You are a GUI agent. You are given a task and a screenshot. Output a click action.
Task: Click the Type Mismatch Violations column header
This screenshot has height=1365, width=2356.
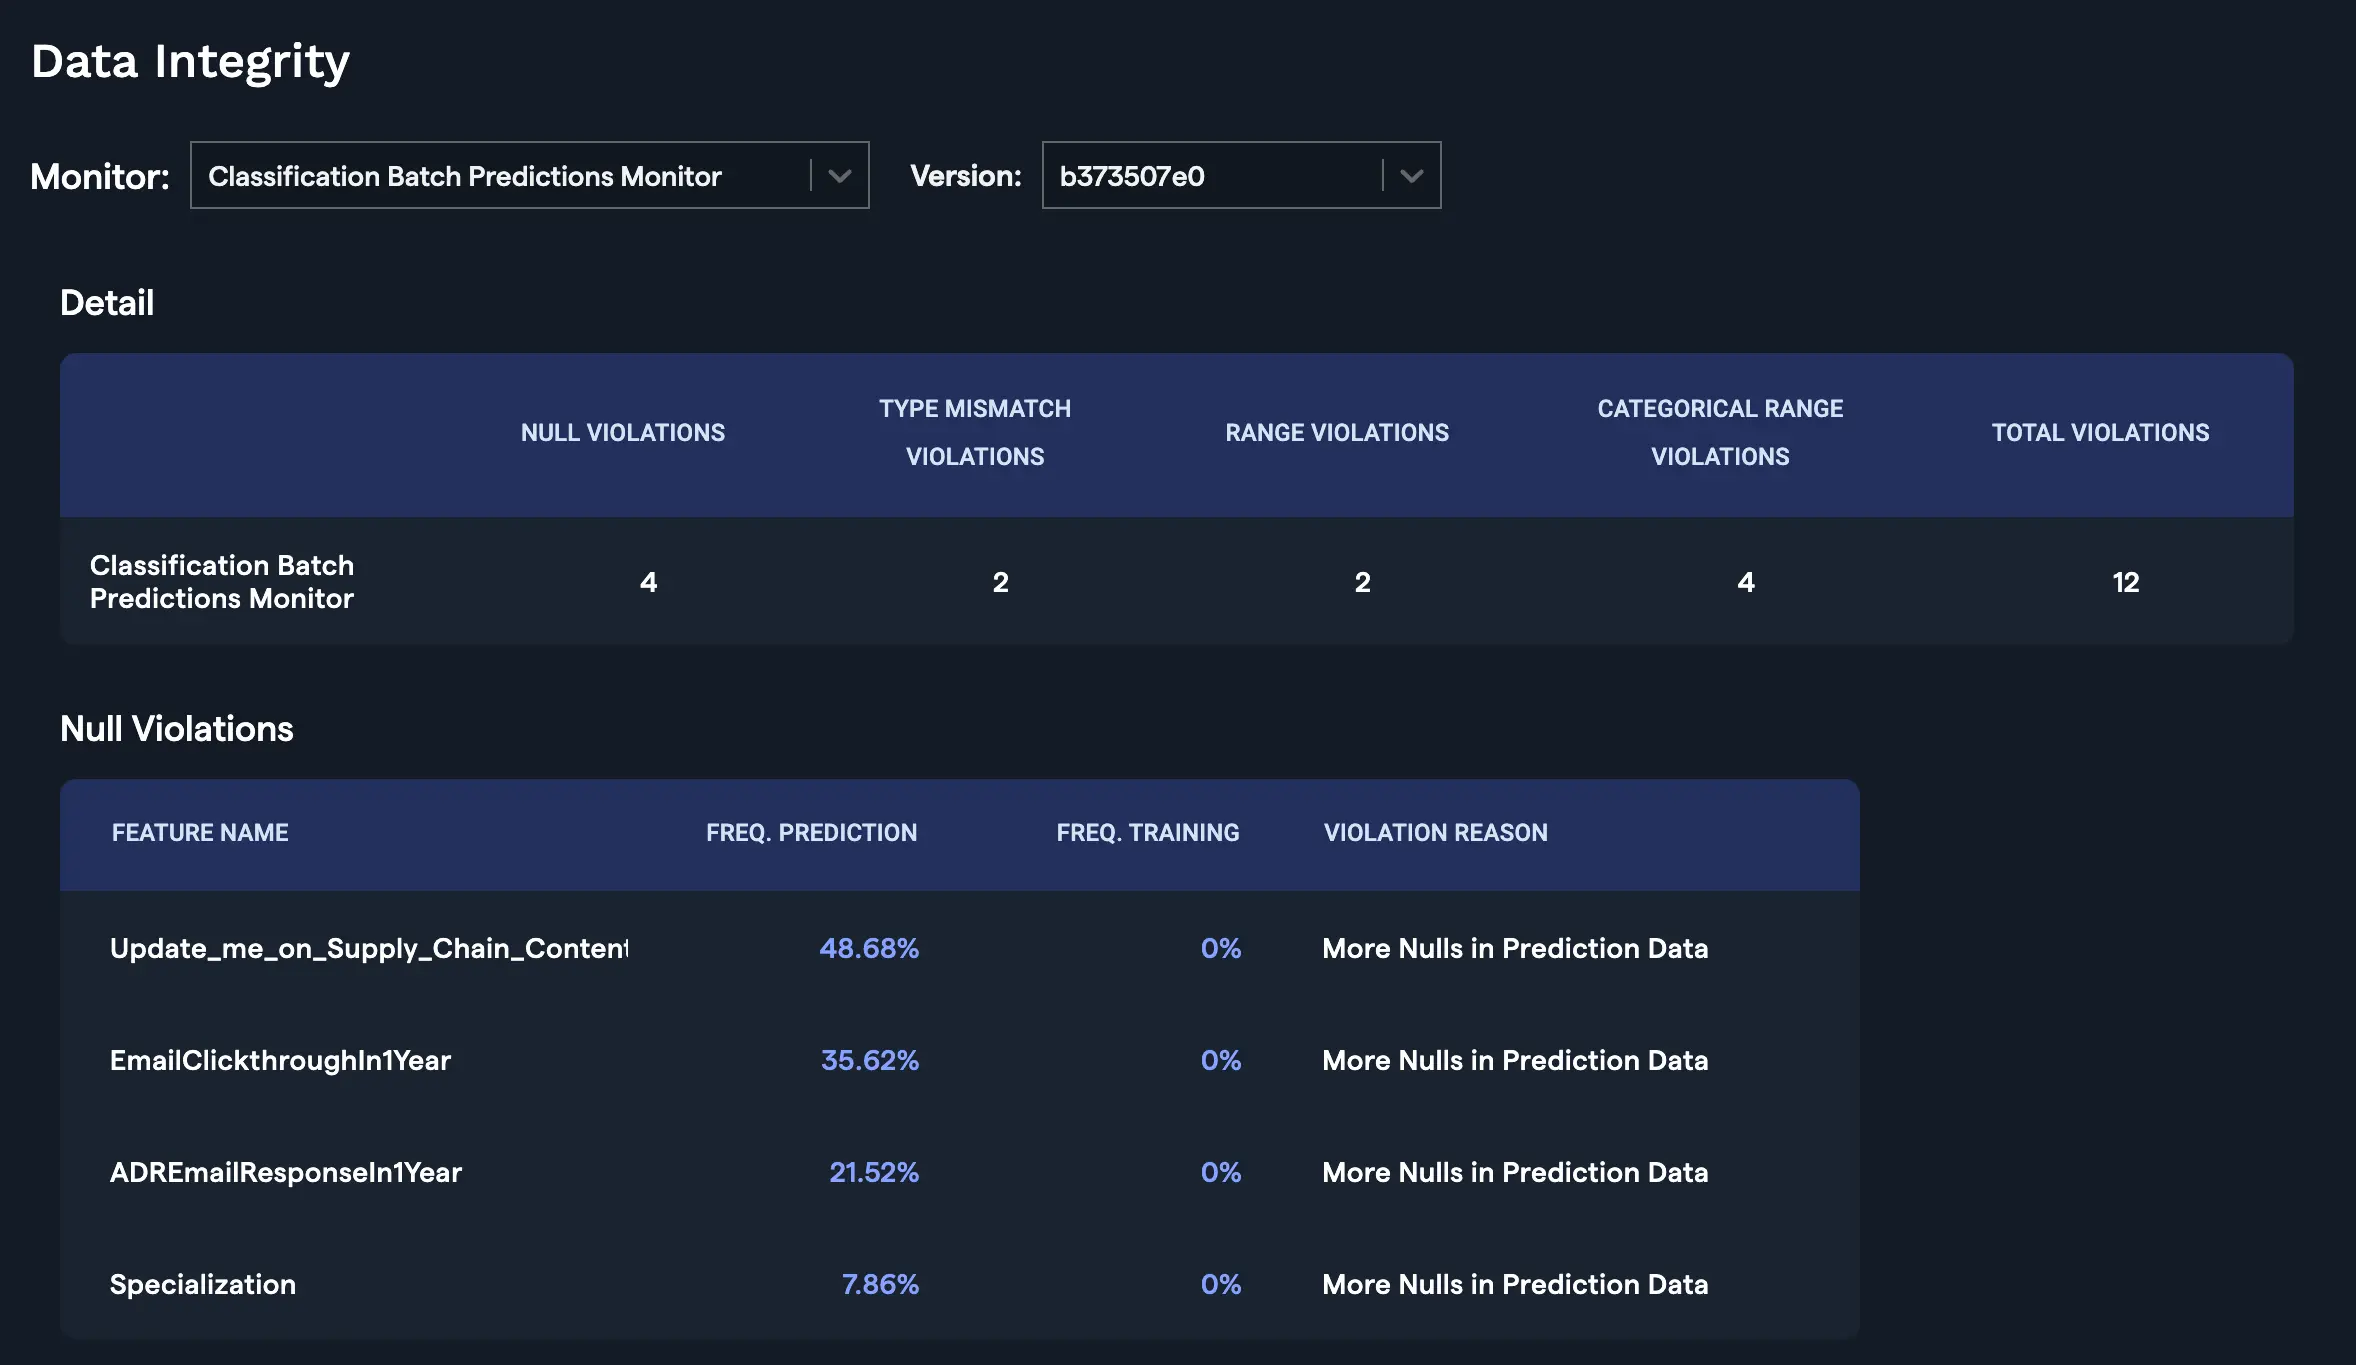click(974, 433)
